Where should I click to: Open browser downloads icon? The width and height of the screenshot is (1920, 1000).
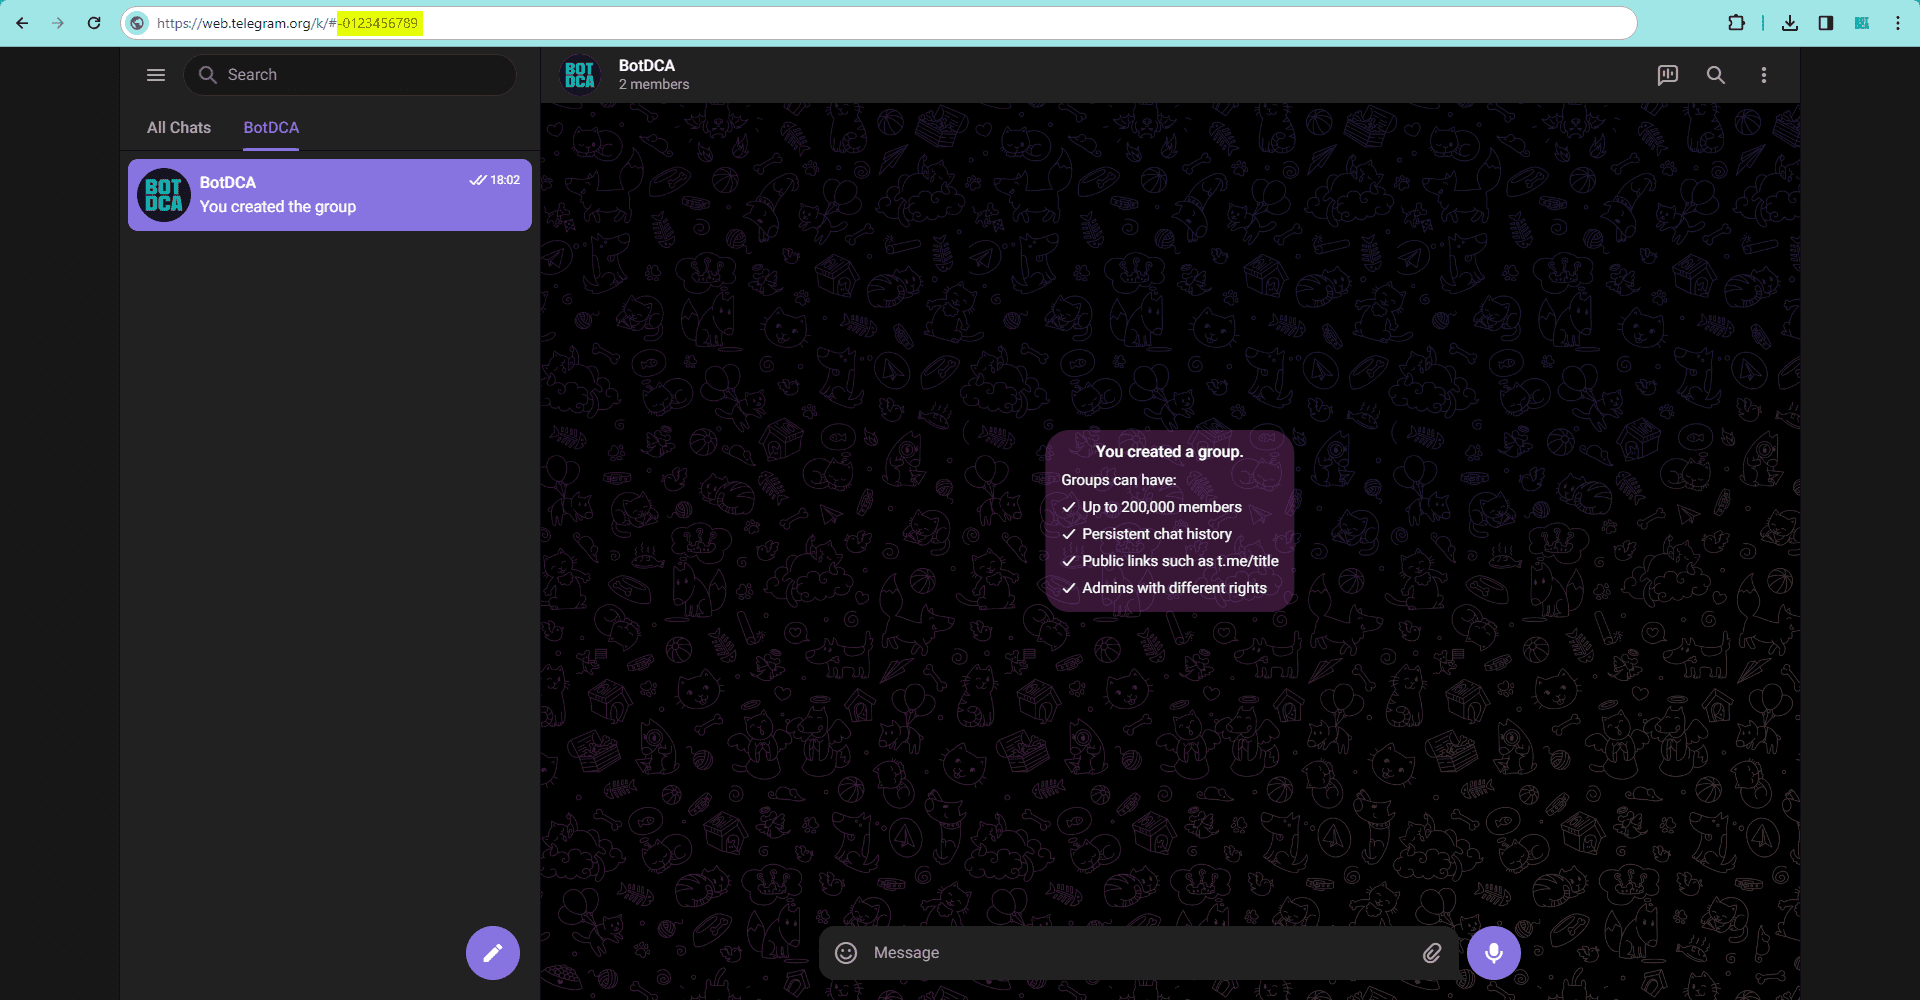[1790, 23]
